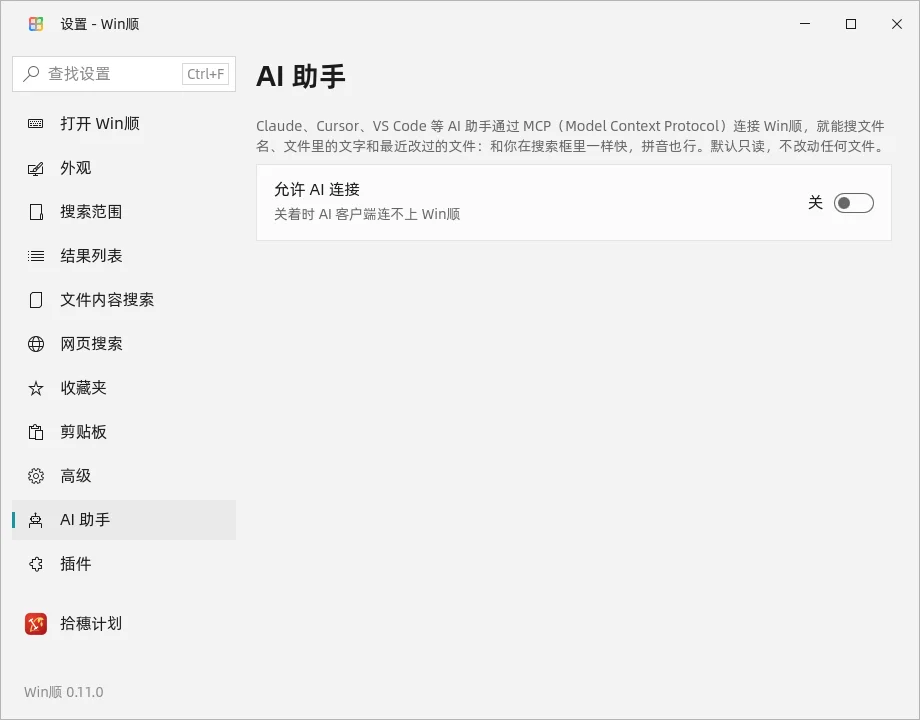Click the star icon beside 收藏夹
The height and width of the screenshot is (720, 920).
coord(36,388)
